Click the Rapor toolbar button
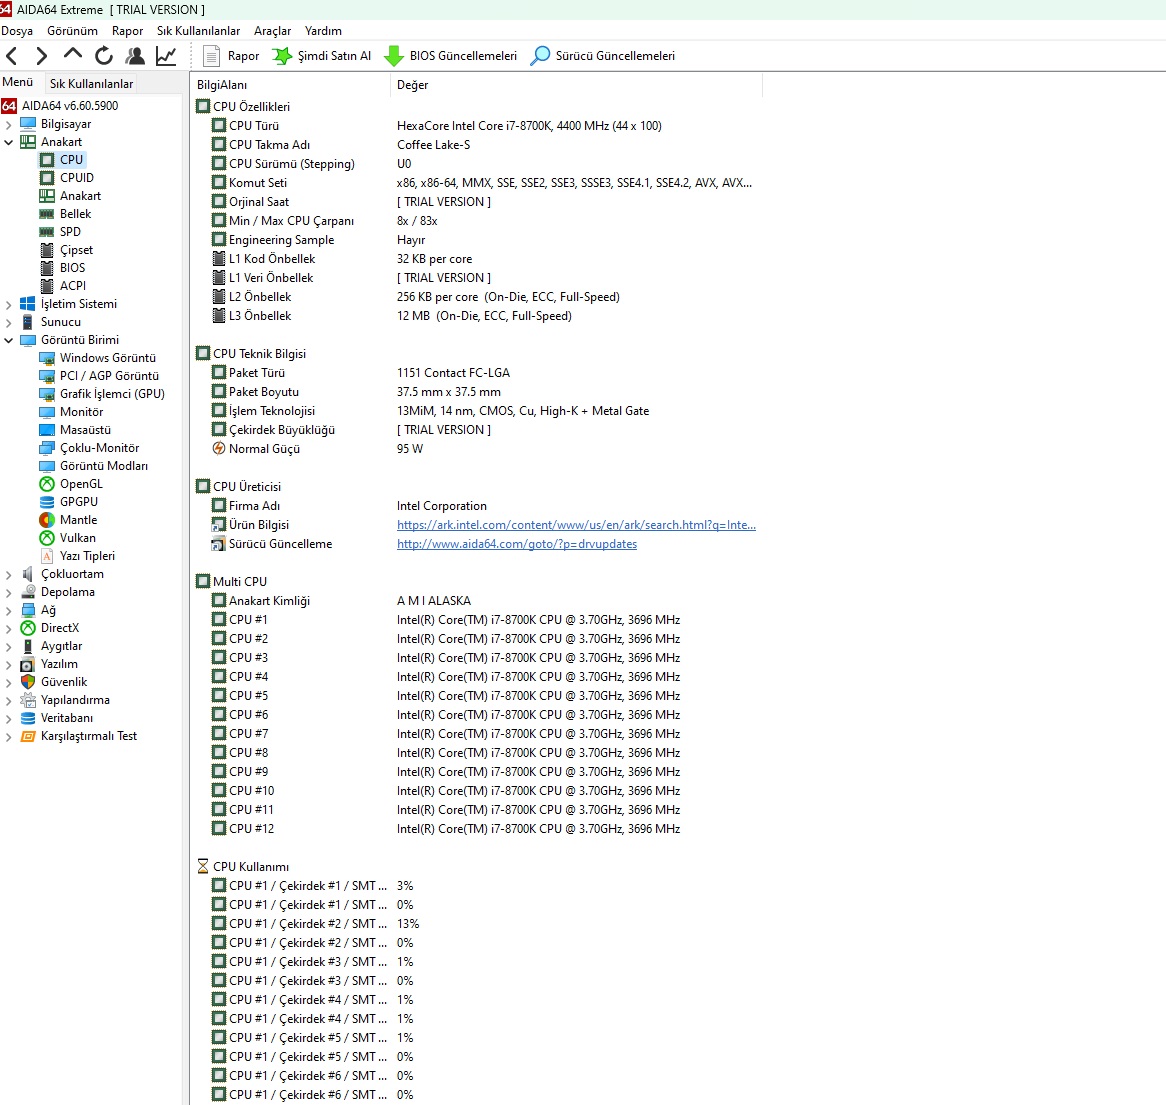This screenshot has height=1105, width=1166. tap(231, 56)
